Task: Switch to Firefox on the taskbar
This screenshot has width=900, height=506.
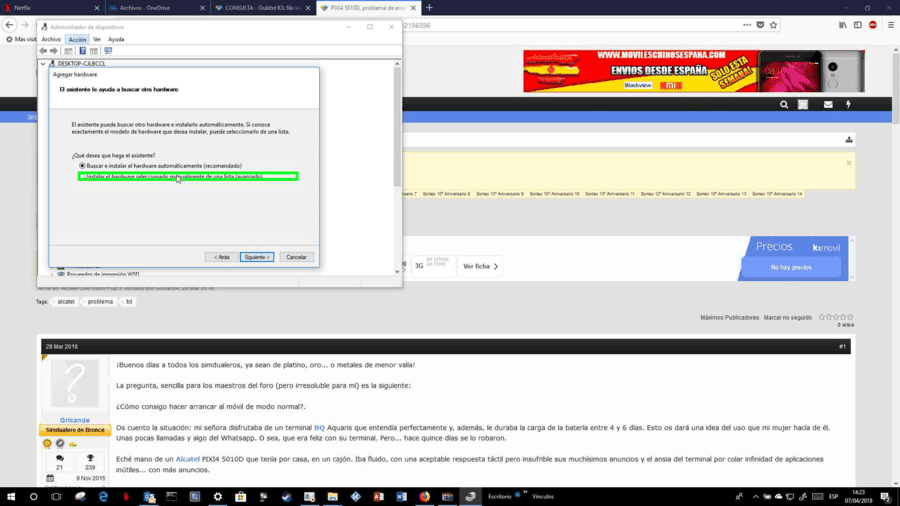Action: (424, 496)
